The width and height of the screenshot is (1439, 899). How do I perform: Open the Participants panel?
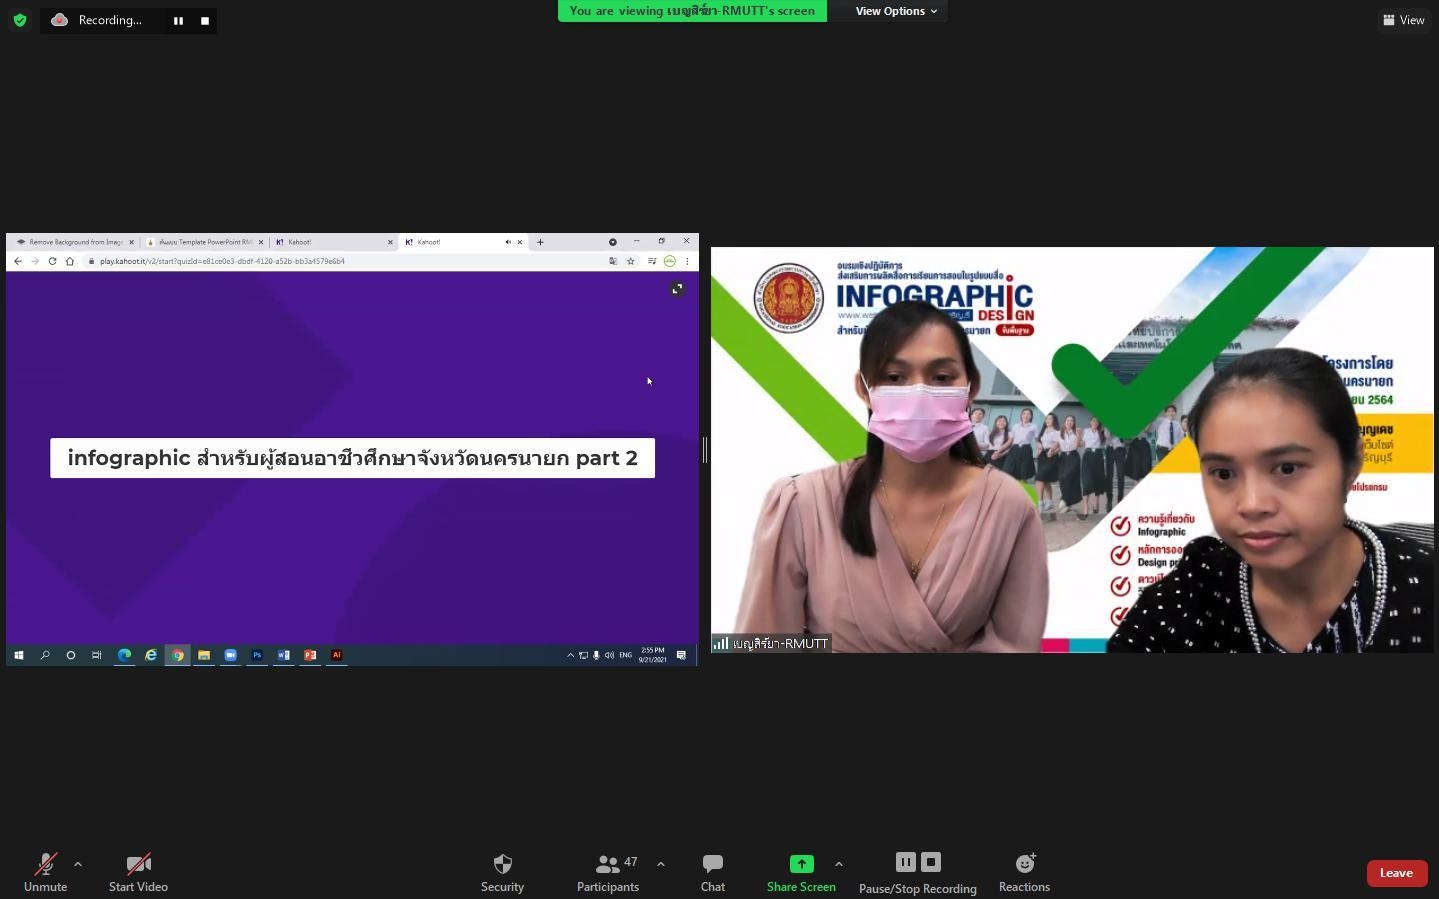(x=608, y=873)
